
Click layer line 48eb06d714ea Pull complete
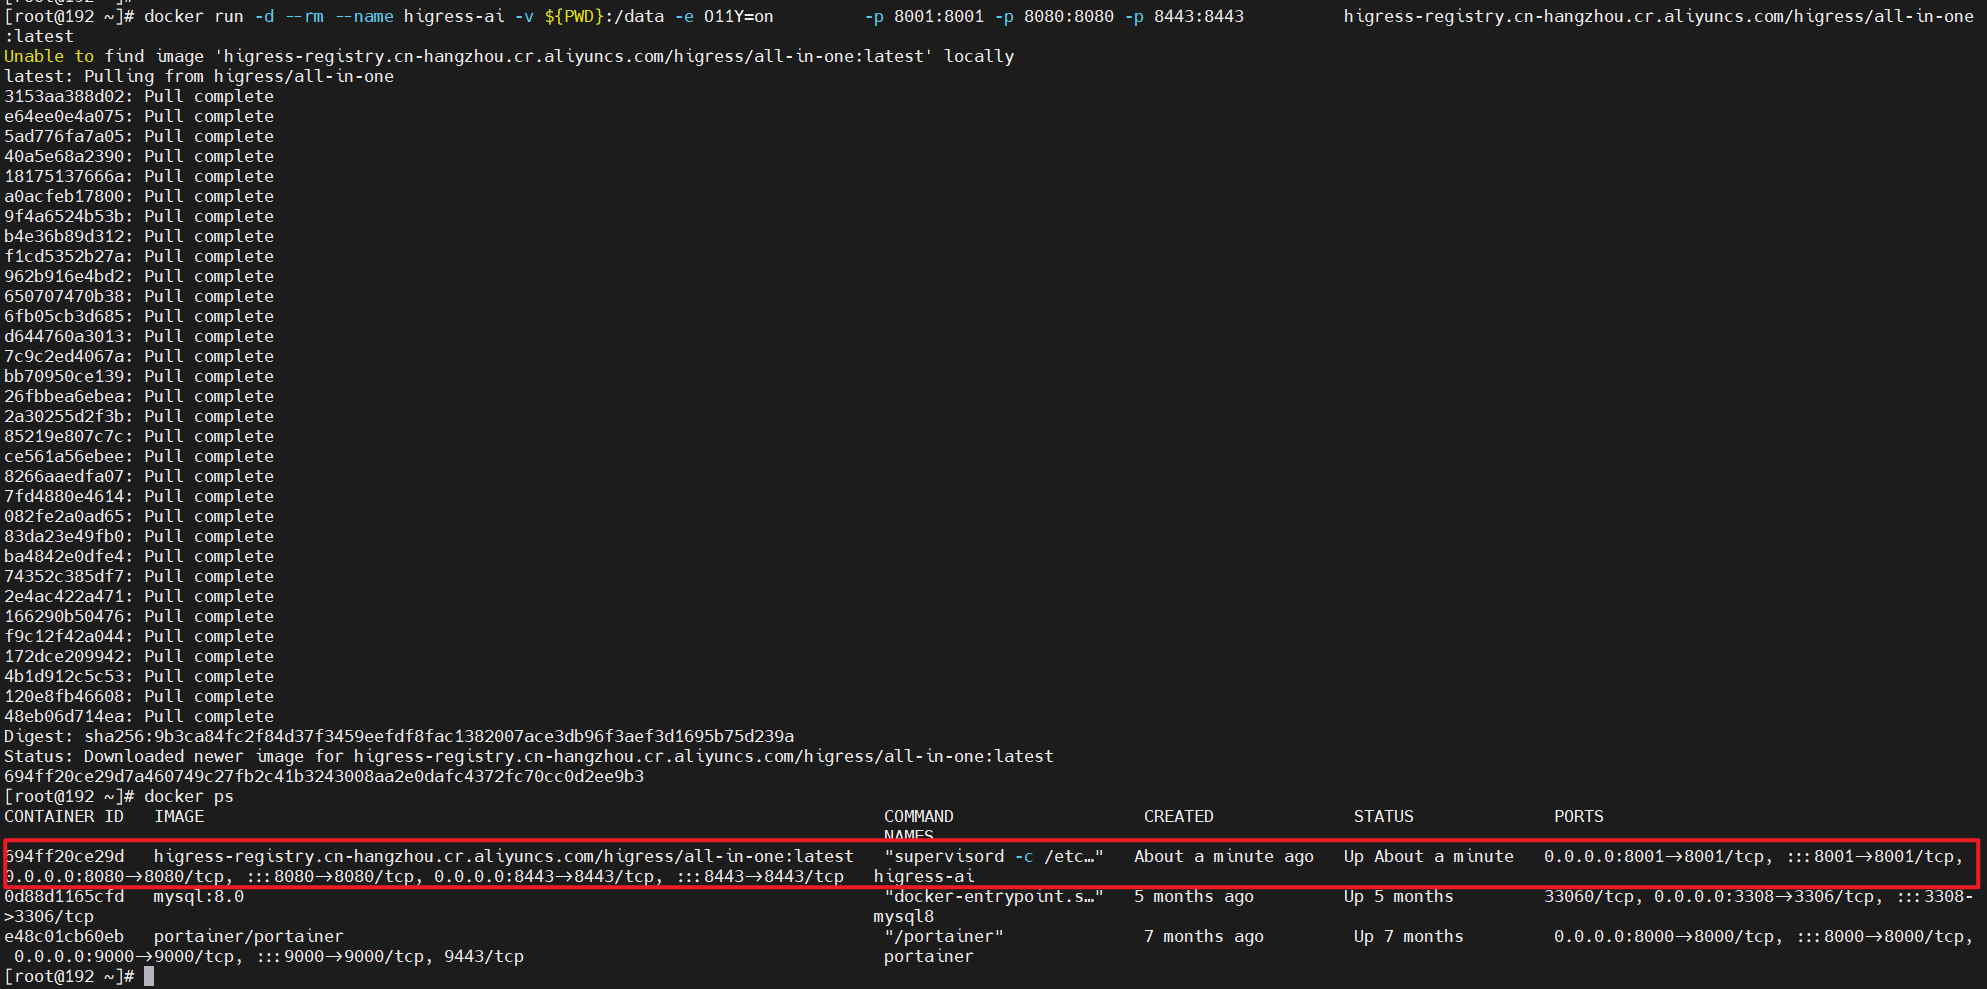click(139, 716)
